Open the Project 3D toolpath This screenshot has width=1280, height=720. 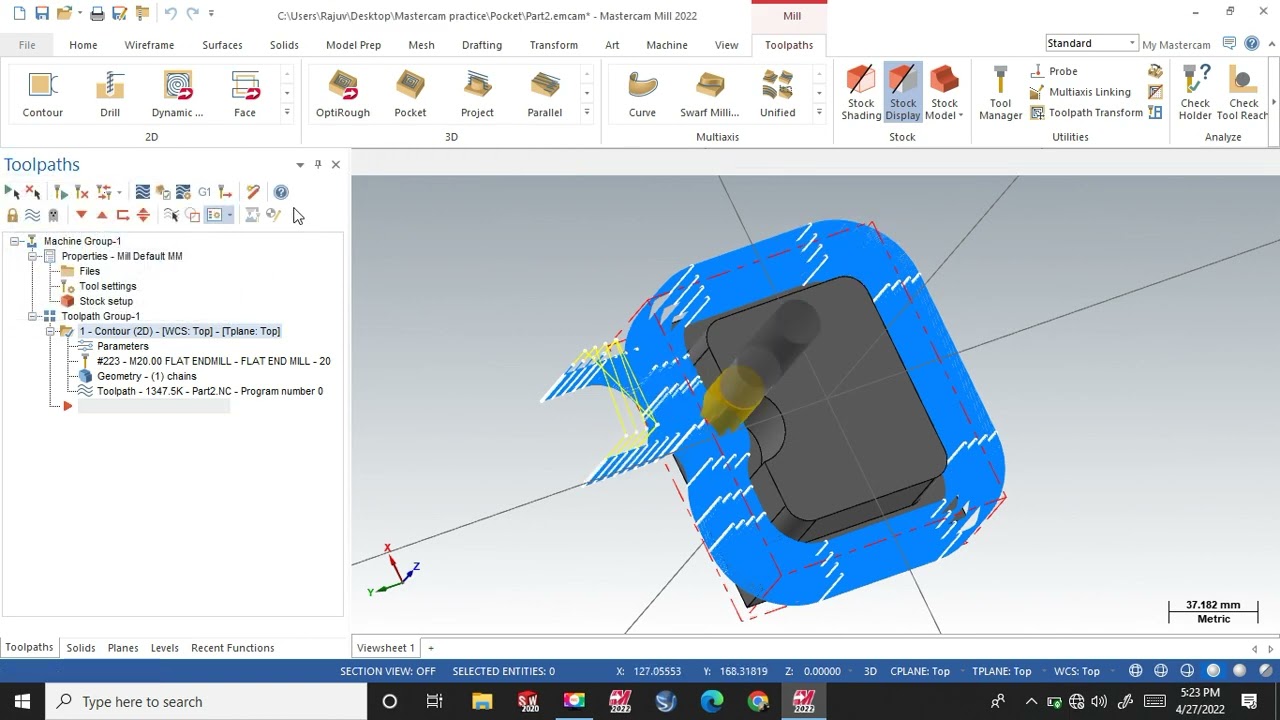(x=477, y=95)
